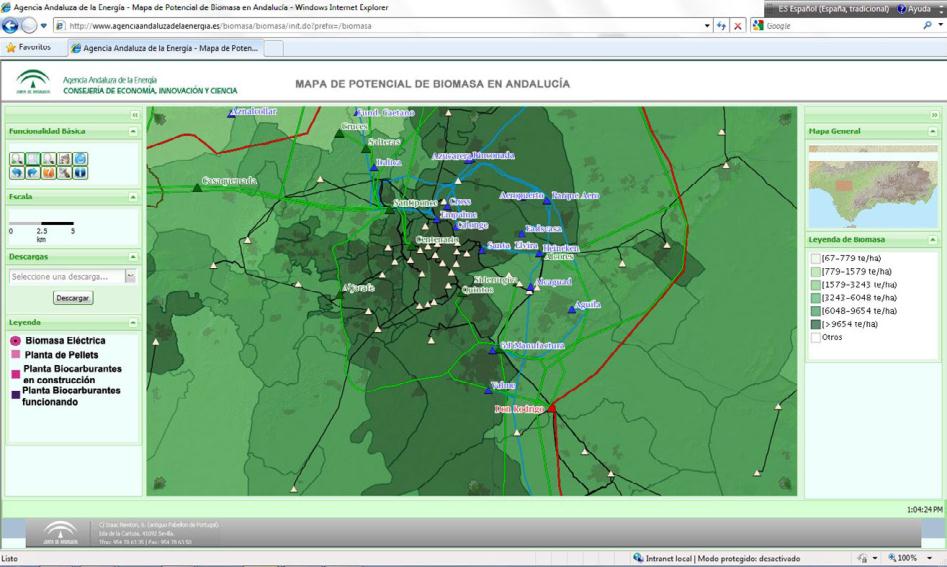Click the [1579-3243 te/ha) legend text
Viewport: 947px width, 567px height.
coord(859,285)
